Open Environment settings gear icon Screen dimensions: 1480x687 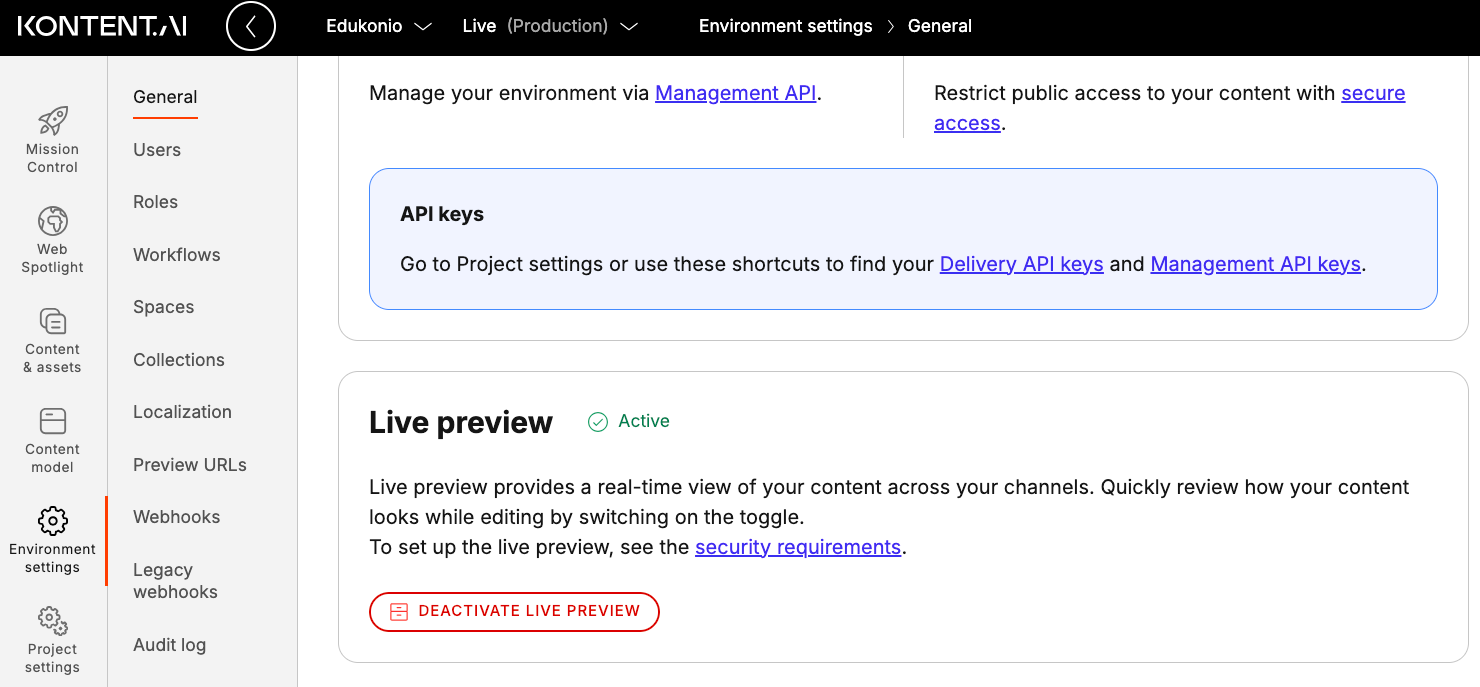[52, 519]
